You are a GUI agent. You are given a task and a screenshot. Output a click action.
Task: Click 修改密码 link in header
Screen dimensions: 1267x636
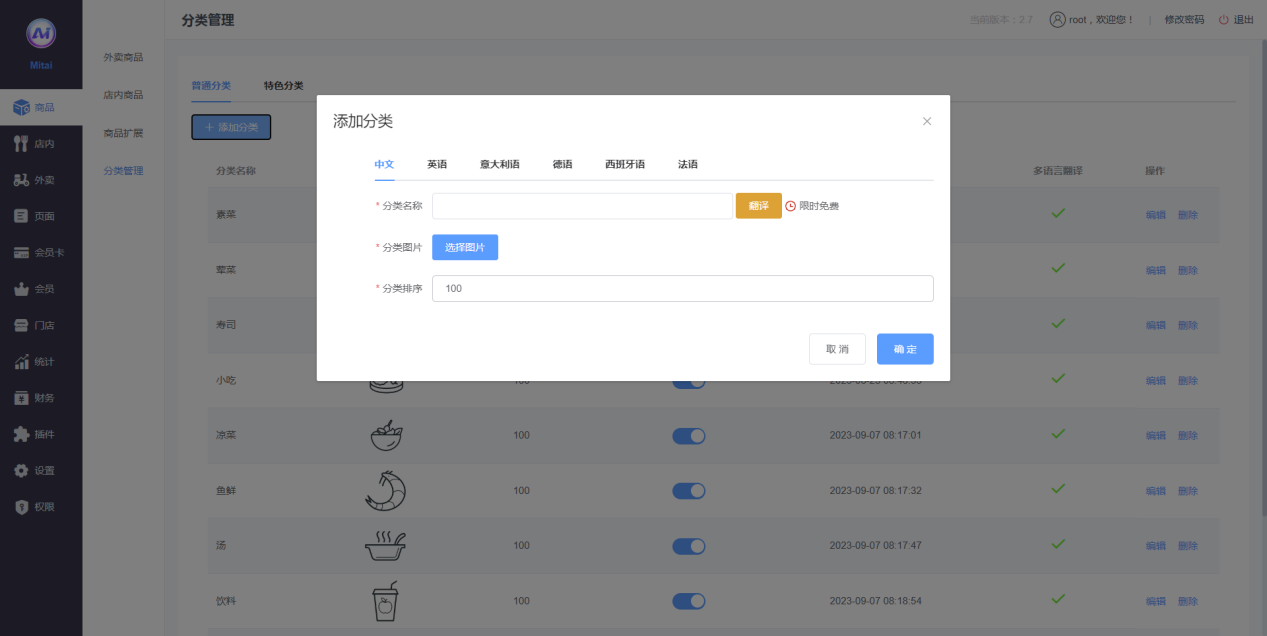1184,20
